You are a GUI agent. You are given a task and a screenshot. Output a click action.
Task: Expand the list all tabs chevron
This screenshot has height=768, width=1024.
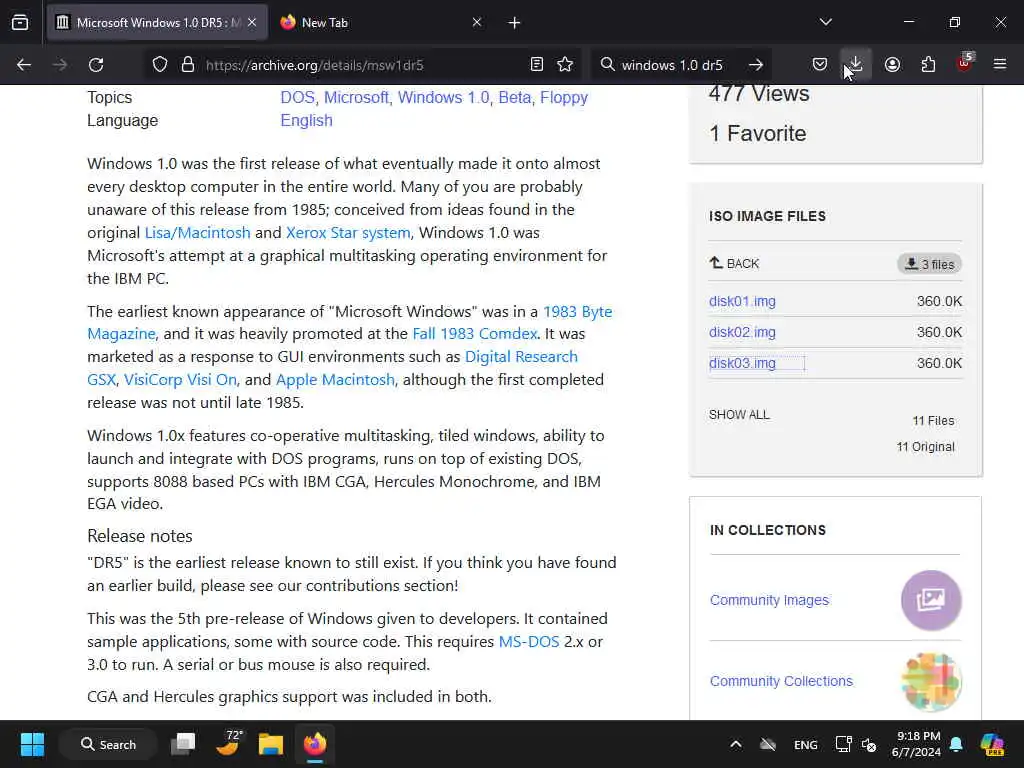(x=825, y=22)
